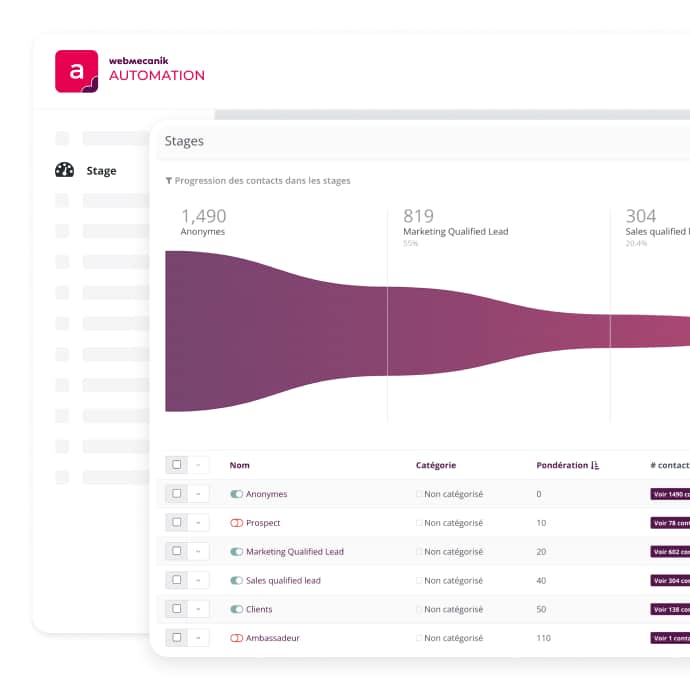
Task: Click the Pondération sort order icon
Action: pyautogui.click(x=596, y=465)
